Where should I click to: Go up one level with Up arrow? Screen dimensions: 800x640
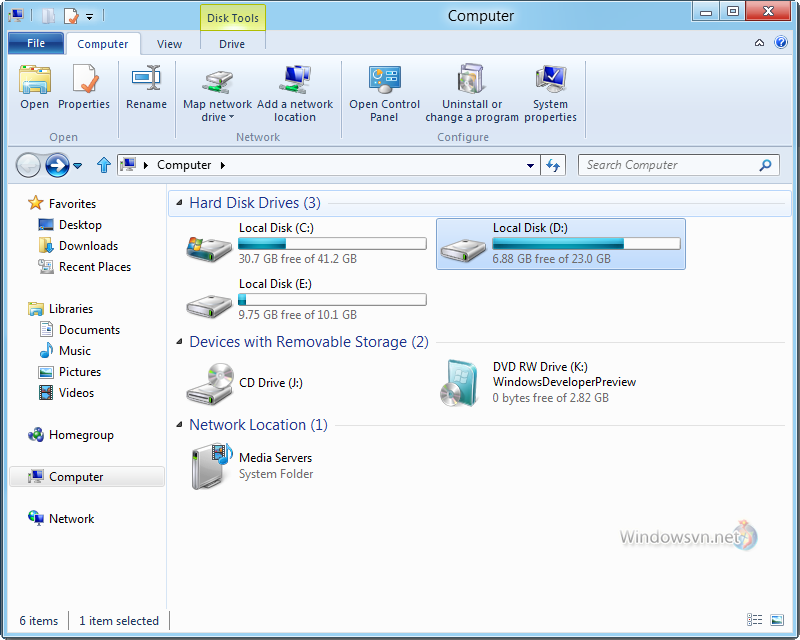104,165
